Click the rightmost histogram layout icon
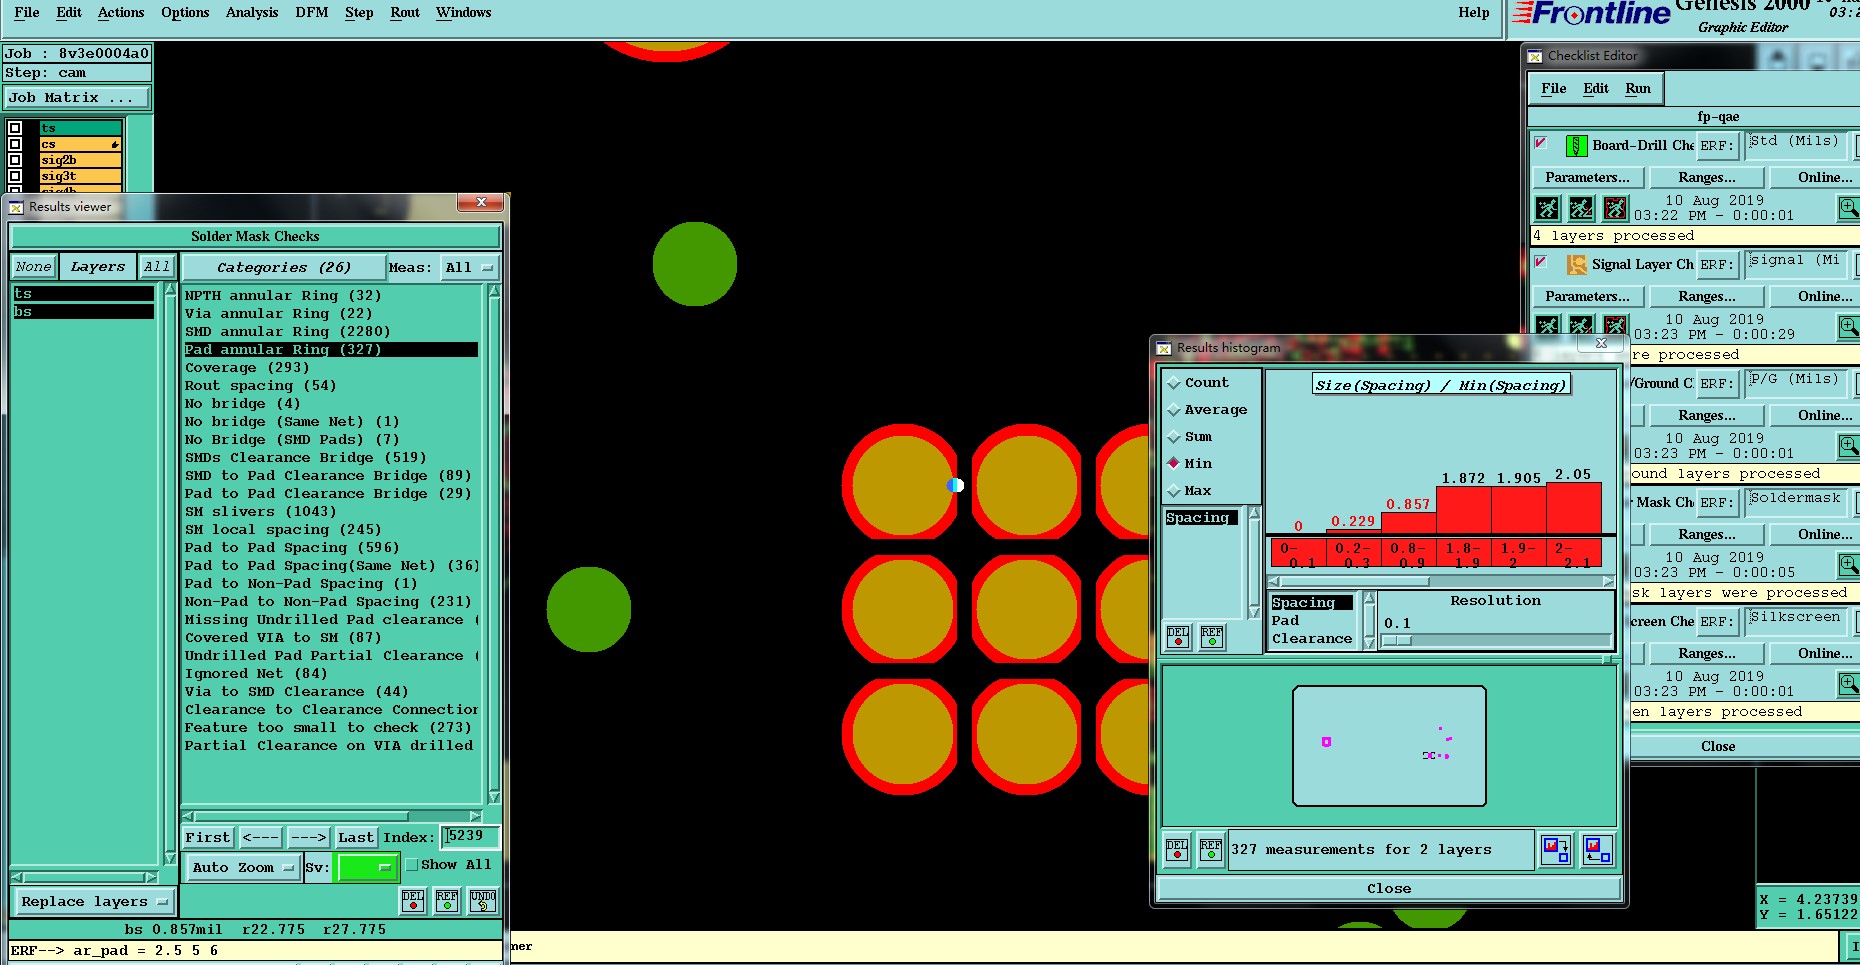 point(1597,850)
